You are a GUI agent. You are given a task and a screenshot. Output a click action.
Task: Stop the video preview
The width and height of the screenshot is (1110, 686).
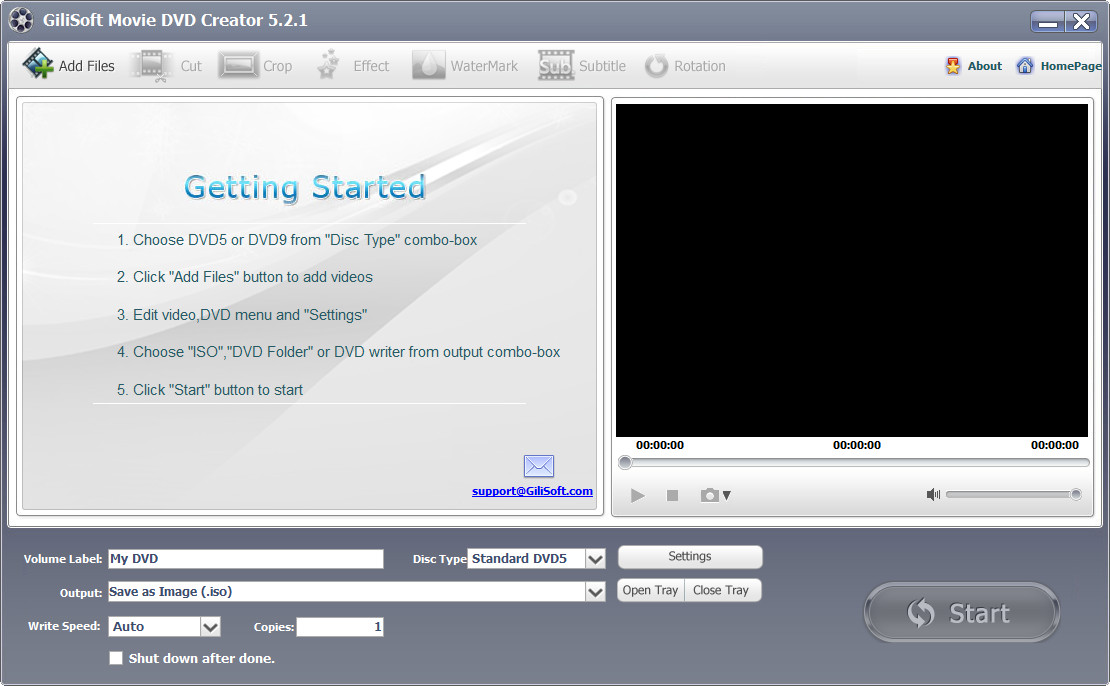(673, 496)
